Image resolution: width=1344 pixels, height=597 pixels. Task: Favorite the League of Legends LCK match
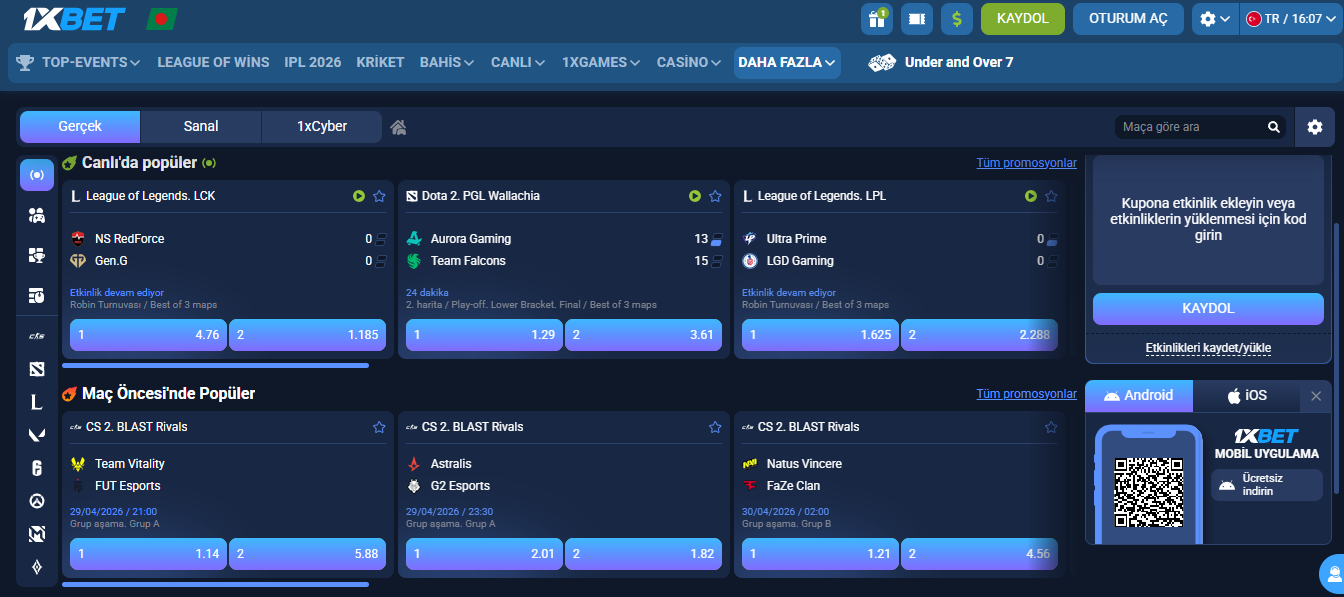pyautogui.click(x=379, y=196)
